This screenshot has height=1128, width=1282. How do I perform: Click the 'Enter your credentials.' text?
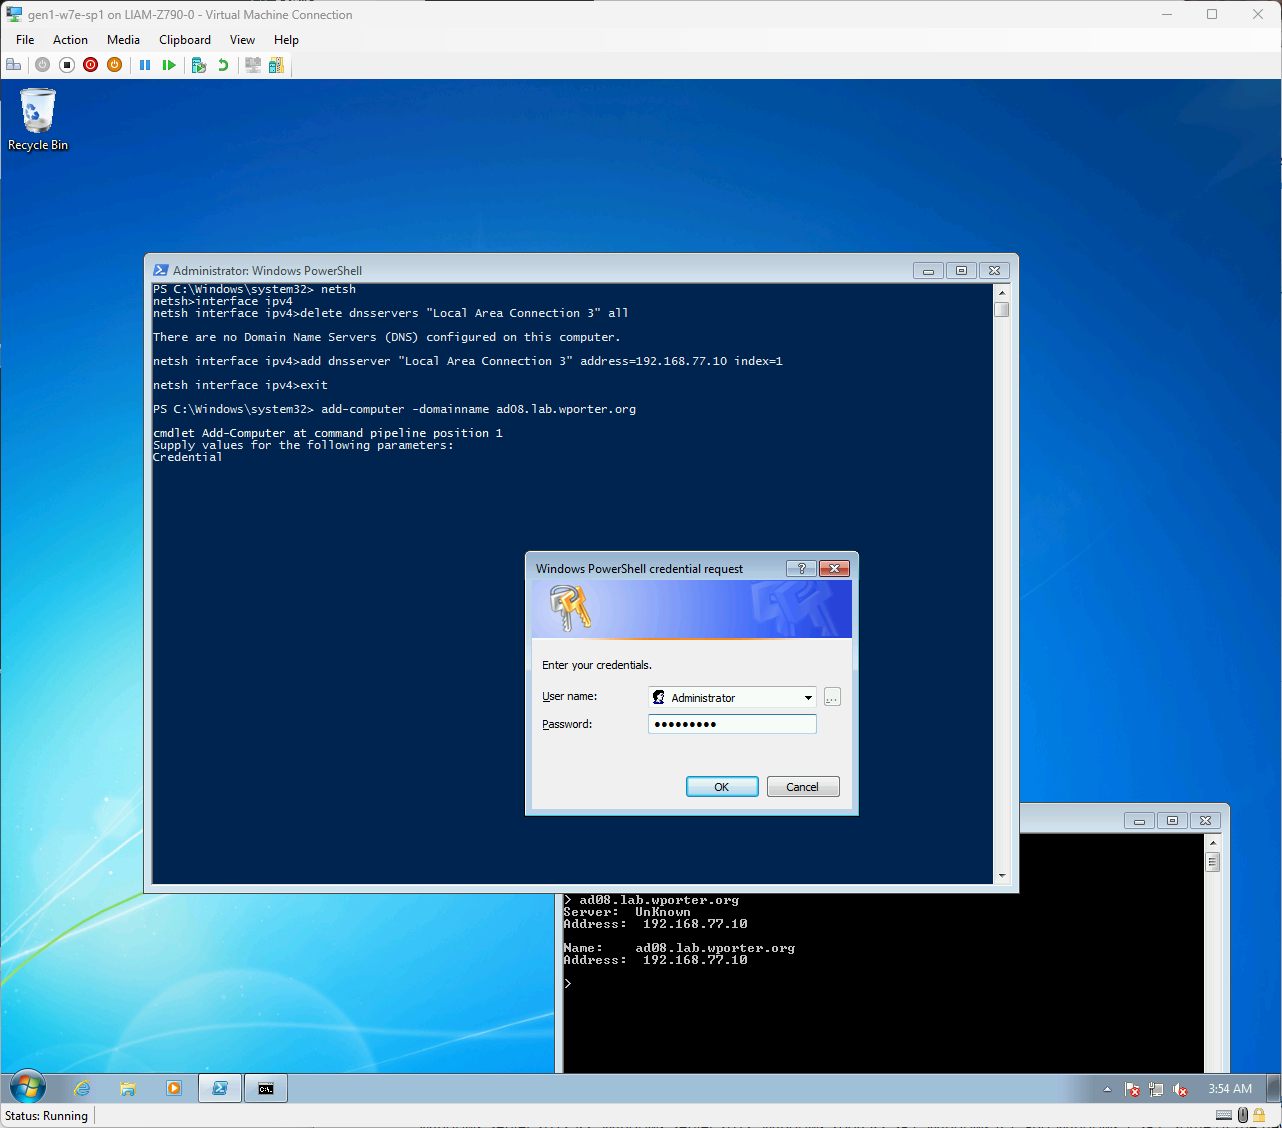pyautogui.click(x=597, y=665)
